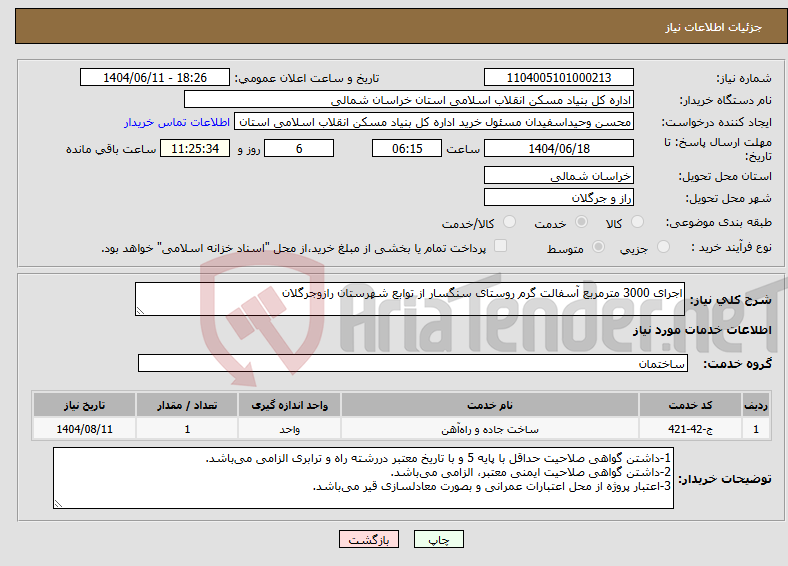
Task: Click the چاپ print button
Action: click(439, 539)
